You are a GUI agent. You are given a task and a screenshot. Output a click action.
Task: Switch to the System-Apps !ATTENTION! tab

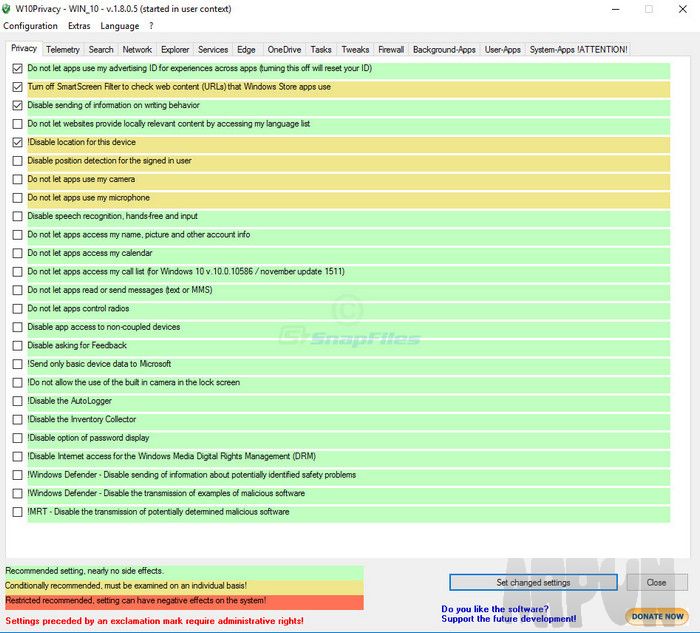(x=579, y=50)
